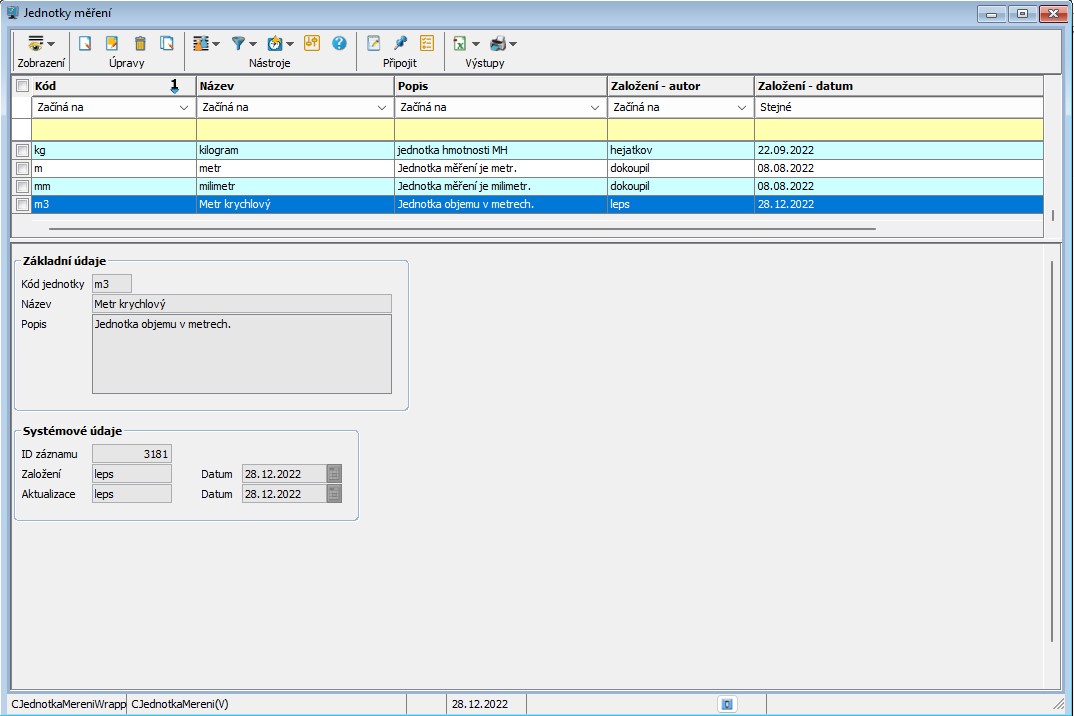
Task: Expand the Kód filter 'Začíná na' dropdown
Action: [184, 107]
